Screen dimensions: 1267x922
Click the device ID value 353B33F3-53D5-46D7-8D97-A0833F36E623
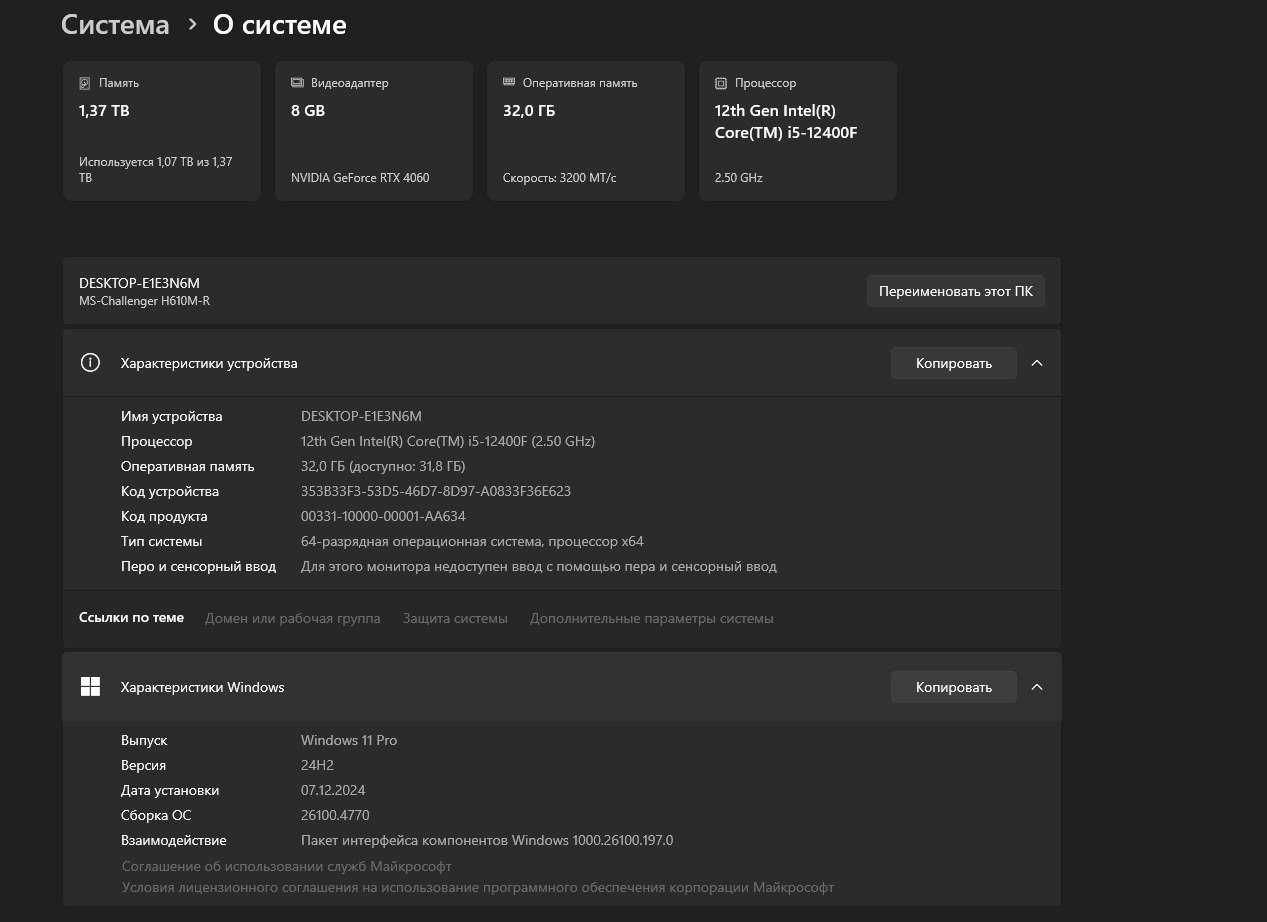436,491
